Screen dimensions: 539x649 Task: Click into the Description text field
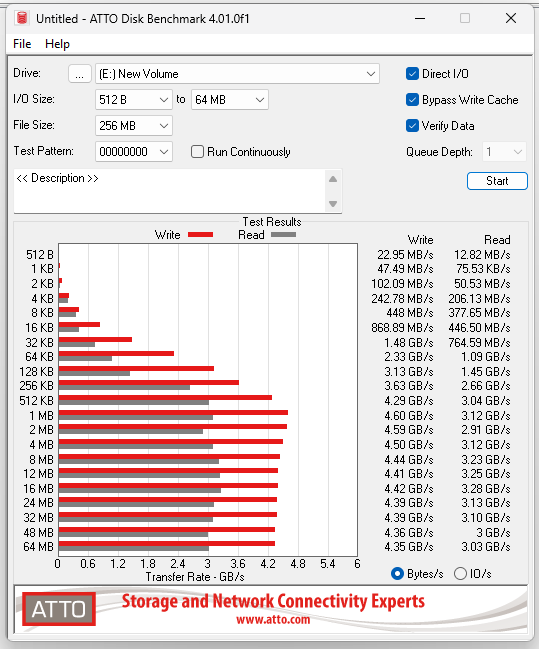pos(170,191)
